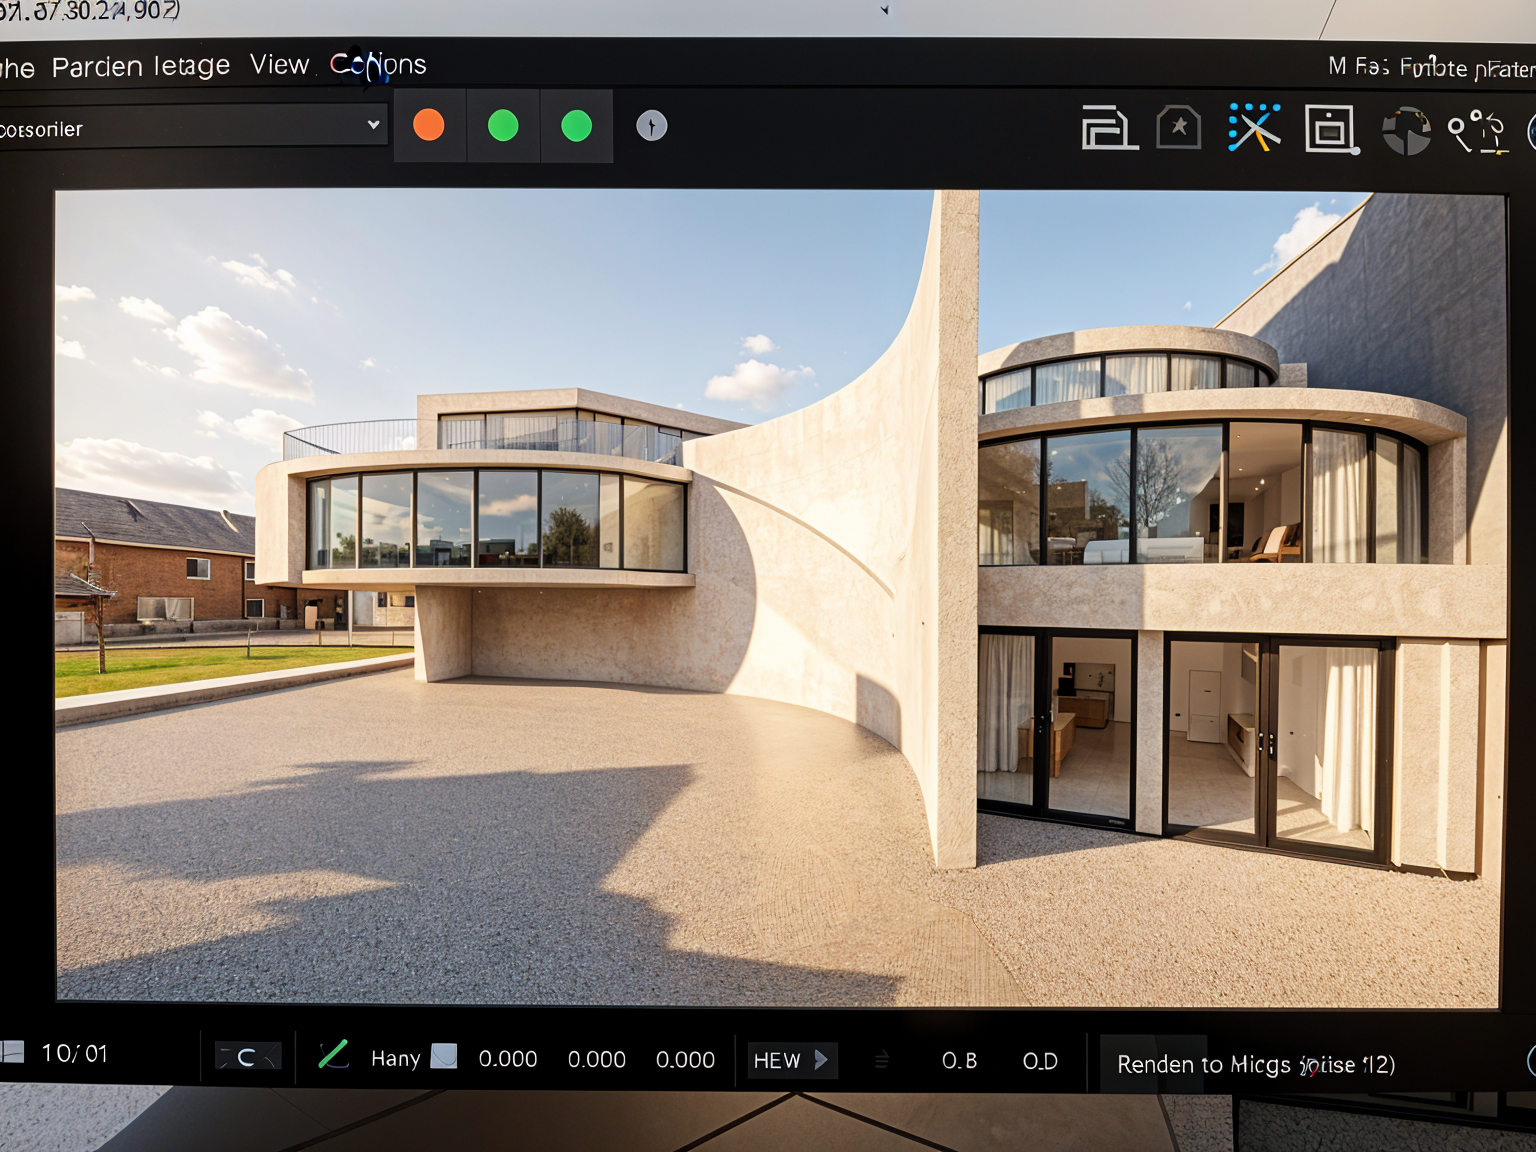Click the node path icon in toolbar
This screenshot has width=1536, height=1152.
tap(1477, 131)
